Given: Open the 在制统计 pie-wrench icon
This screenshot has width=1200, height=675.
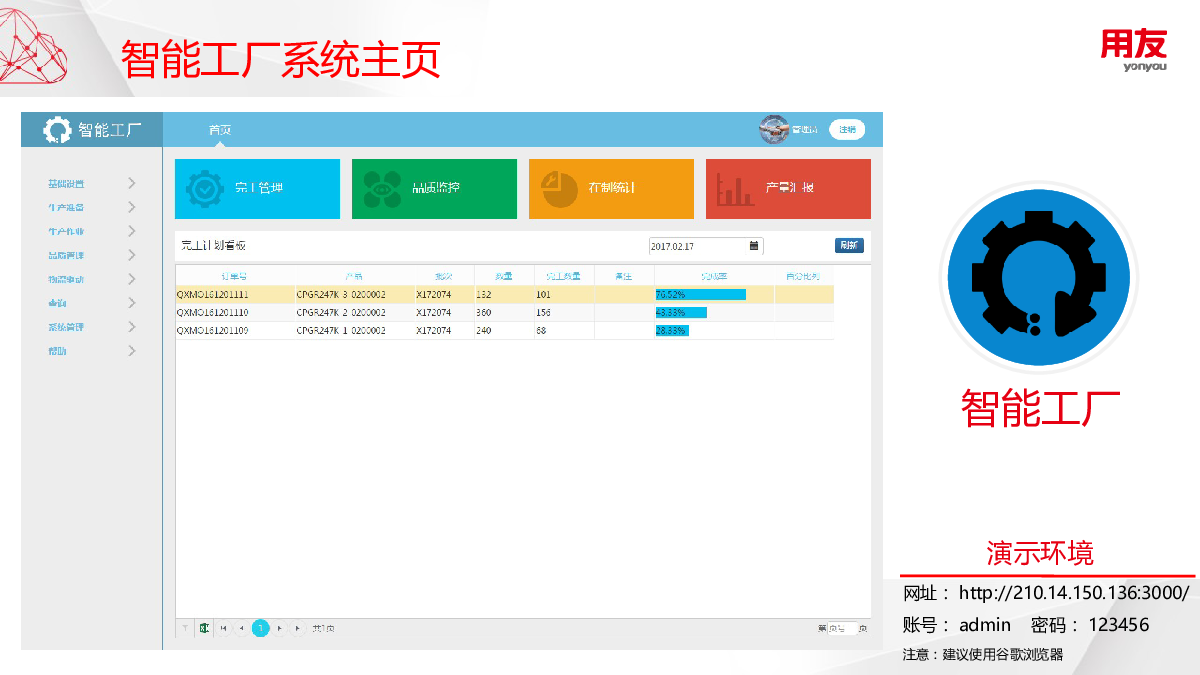Looking at the screenshot, I should (x=559, y=188).
